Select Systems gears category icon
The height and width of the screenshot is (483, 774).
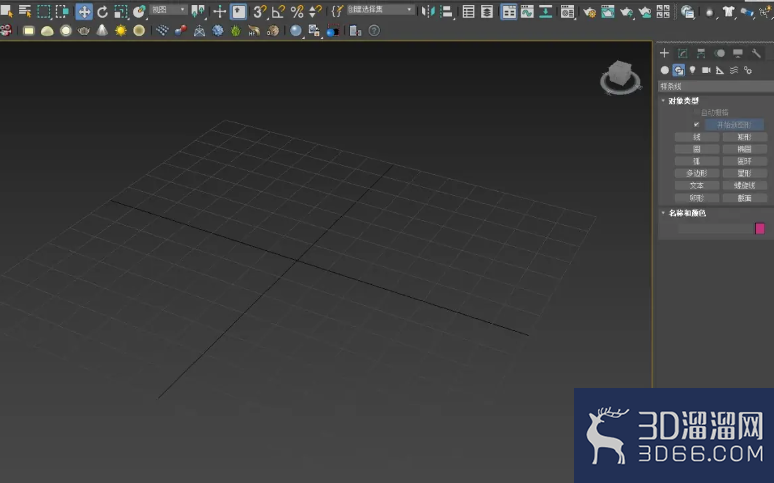point(748,70)
